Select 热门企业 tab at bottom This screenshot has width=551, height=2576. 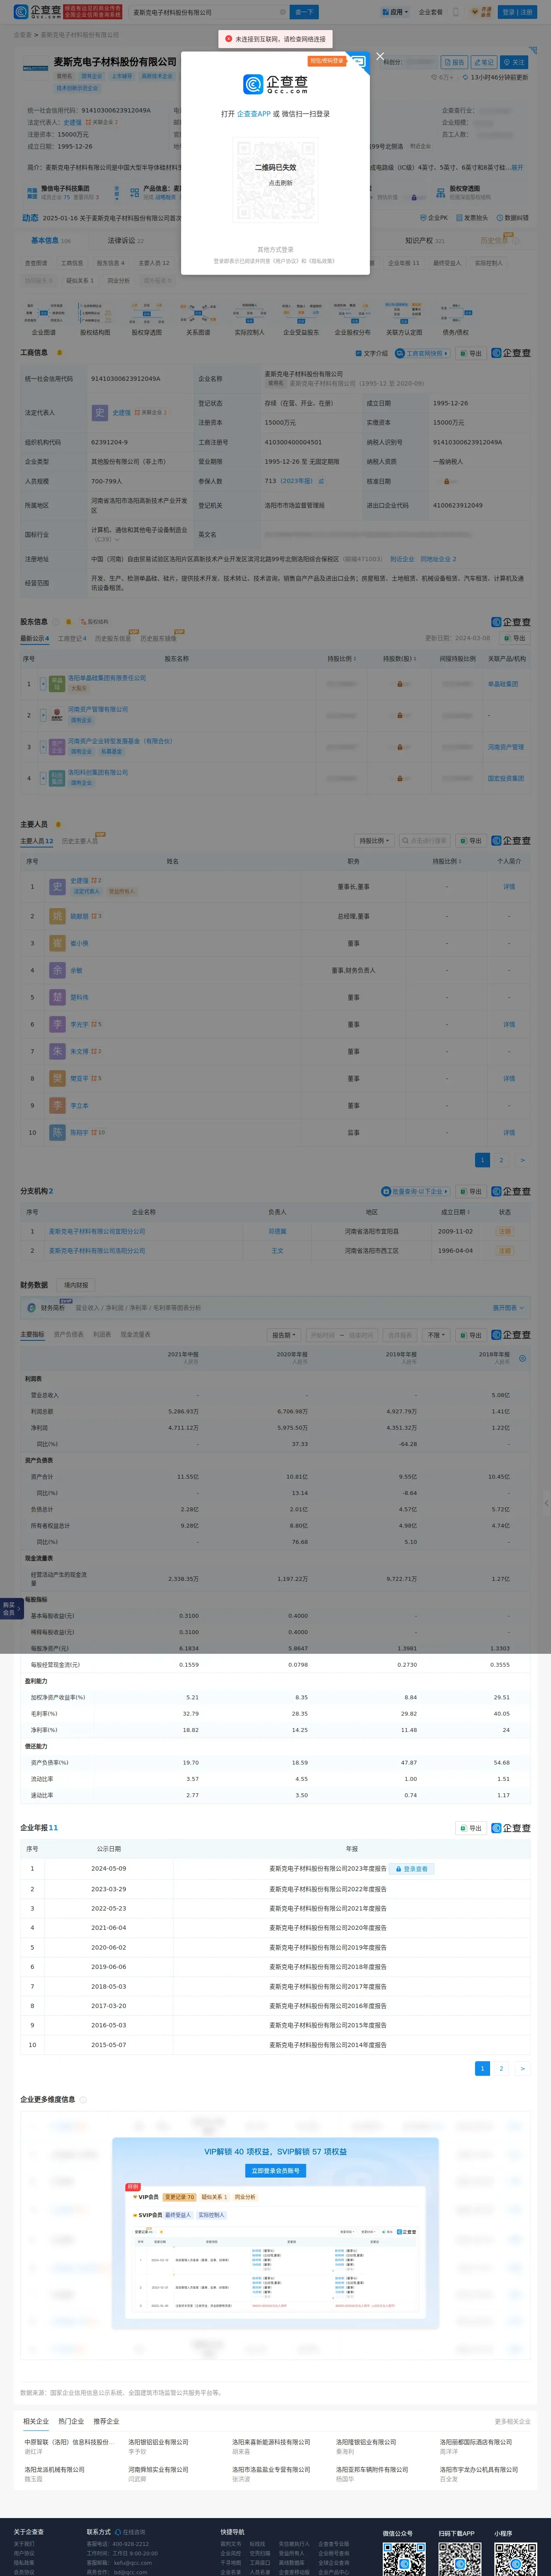(x=71, y=2421)
